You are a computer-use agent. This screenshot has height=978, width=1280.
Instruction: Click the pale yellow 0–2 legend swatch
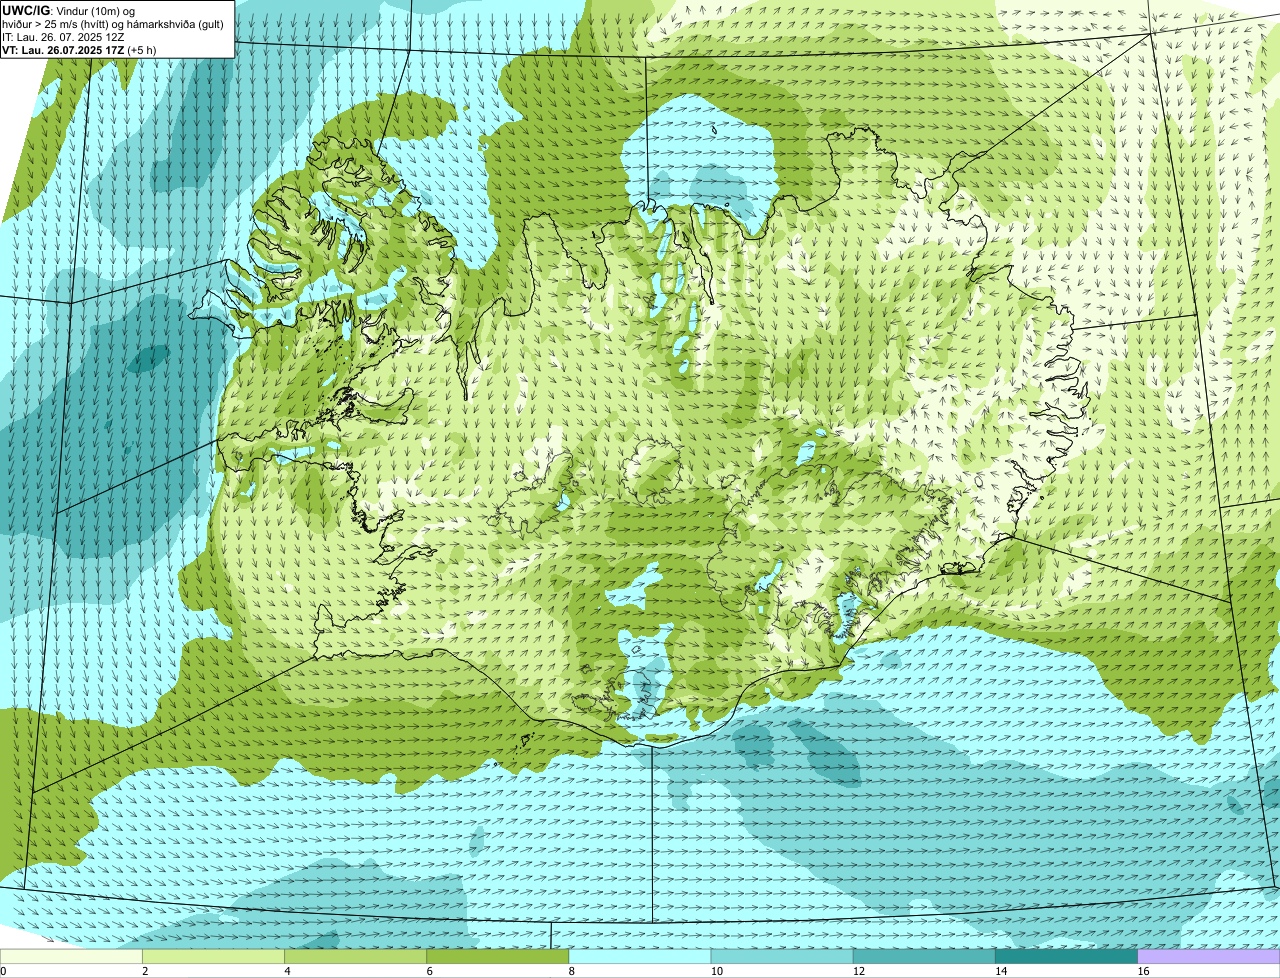[x=72, y=956]
